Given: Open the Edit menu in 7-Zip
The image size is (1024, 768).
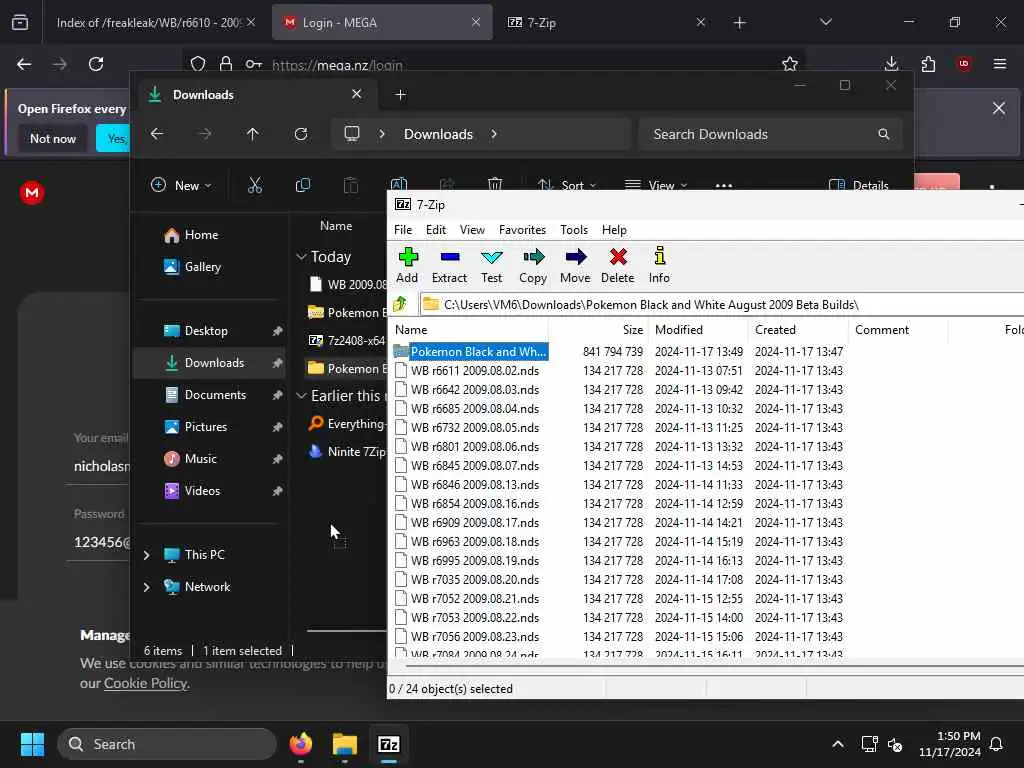Looking at the screenshot, I should click(436, 230).
